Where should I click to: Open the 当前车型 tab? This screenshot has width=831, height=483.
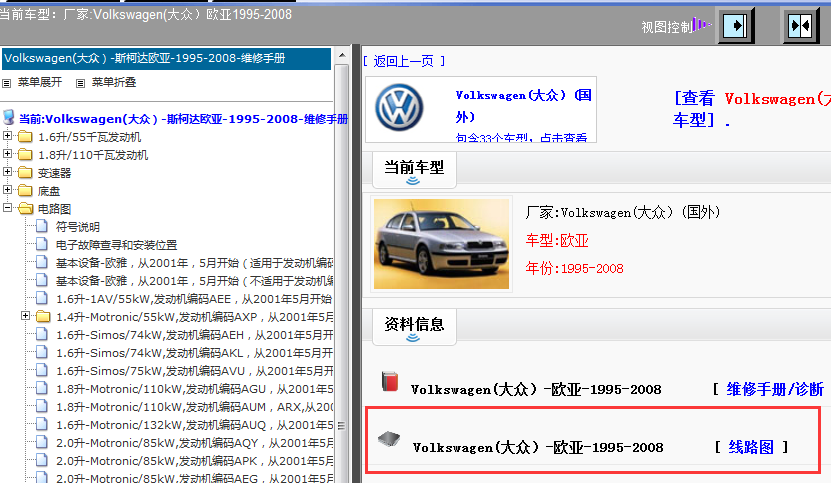point(414,169)
